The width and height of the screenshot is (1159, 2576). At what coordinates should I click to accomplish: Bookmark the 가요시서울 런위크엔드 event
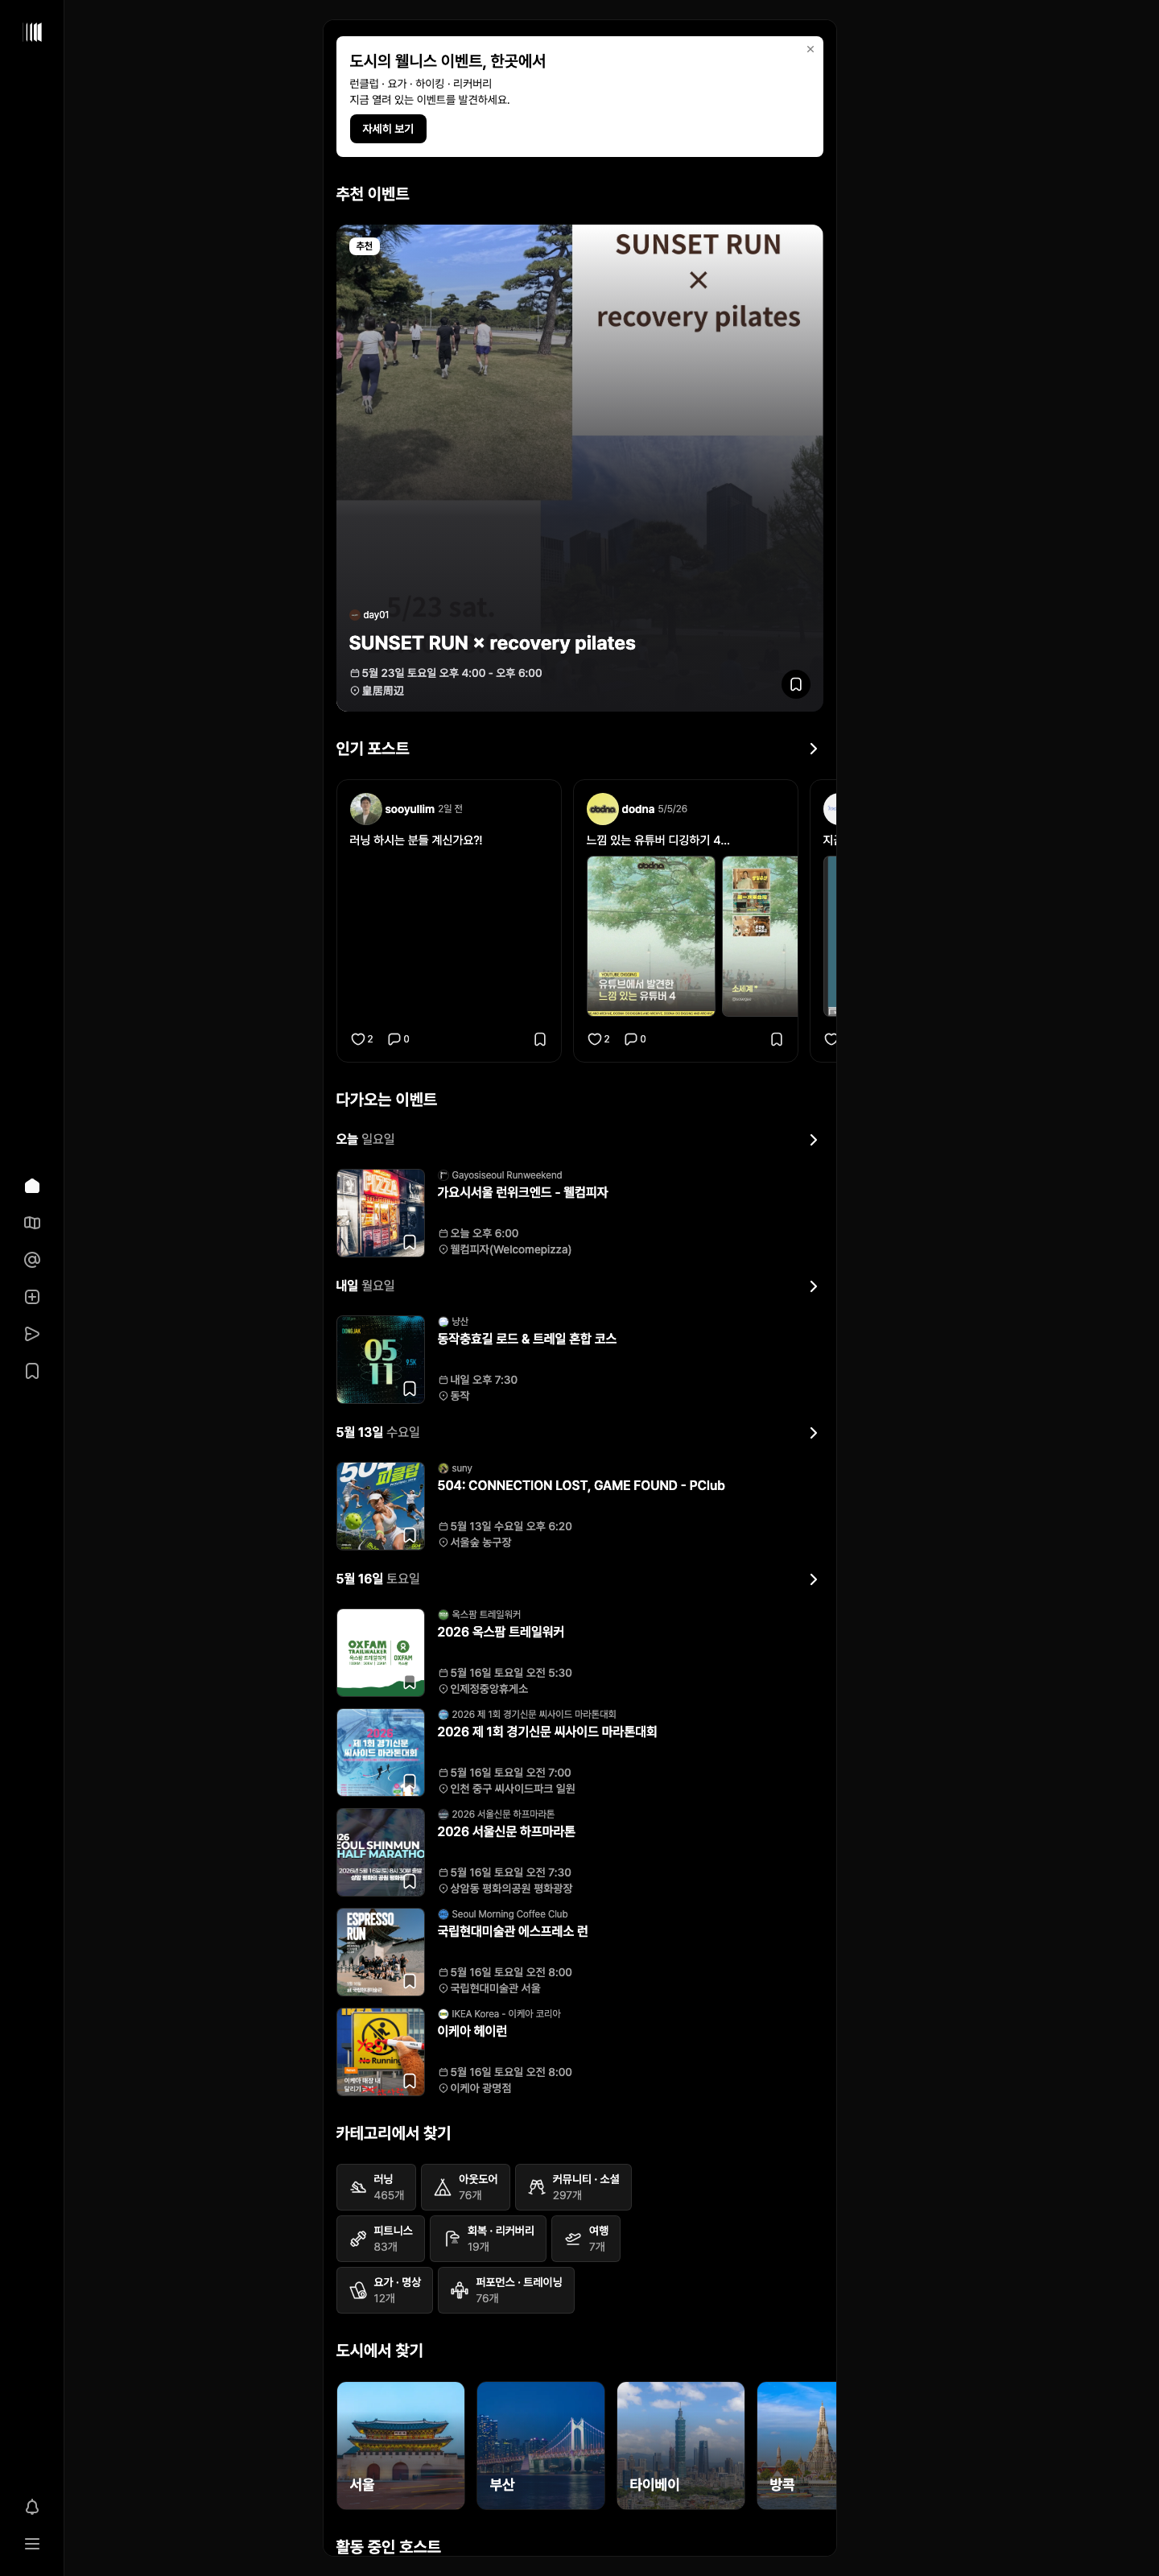point(410,1242)
